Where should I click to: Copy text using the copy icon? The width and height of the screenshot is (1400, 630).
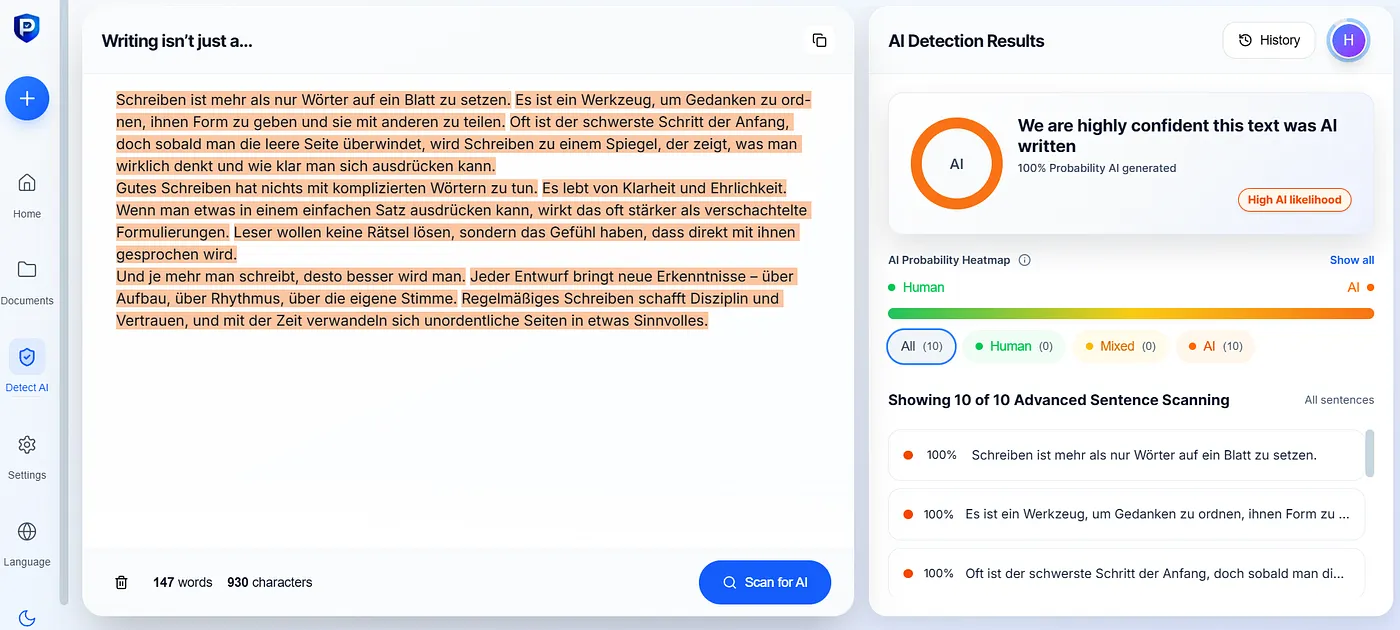pos(819,40)
